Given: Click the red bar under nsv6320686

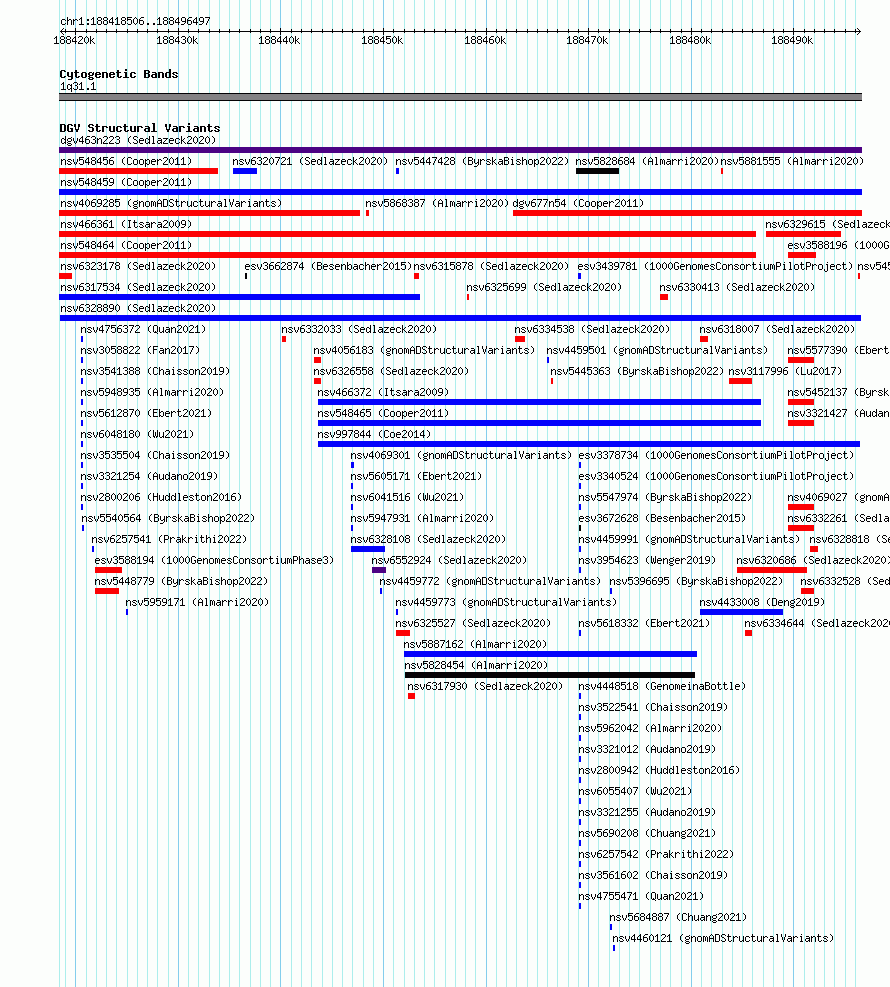Looking at the screenshot, I should pos(772,570).
